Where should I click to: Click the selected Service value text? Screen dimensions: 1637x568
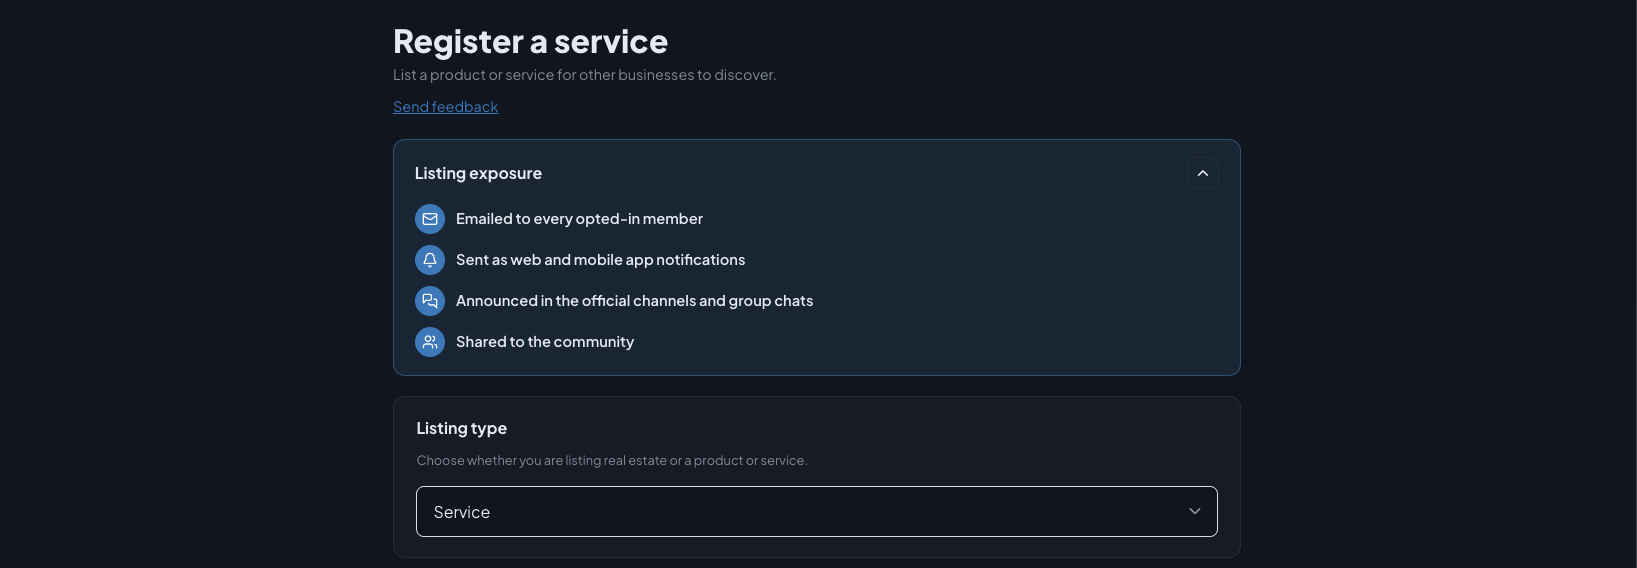coord(462,512)
